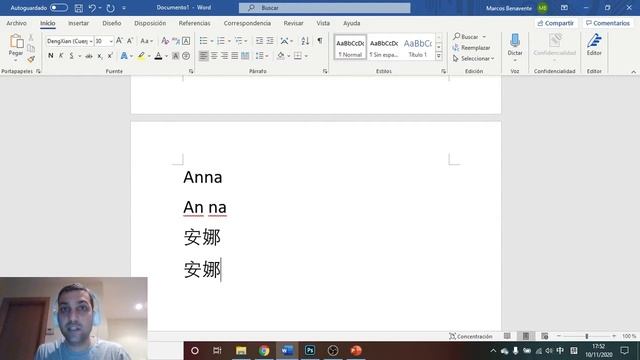Switch to the Revisar tab
640x360 pixels.
[x=293, y=23]
